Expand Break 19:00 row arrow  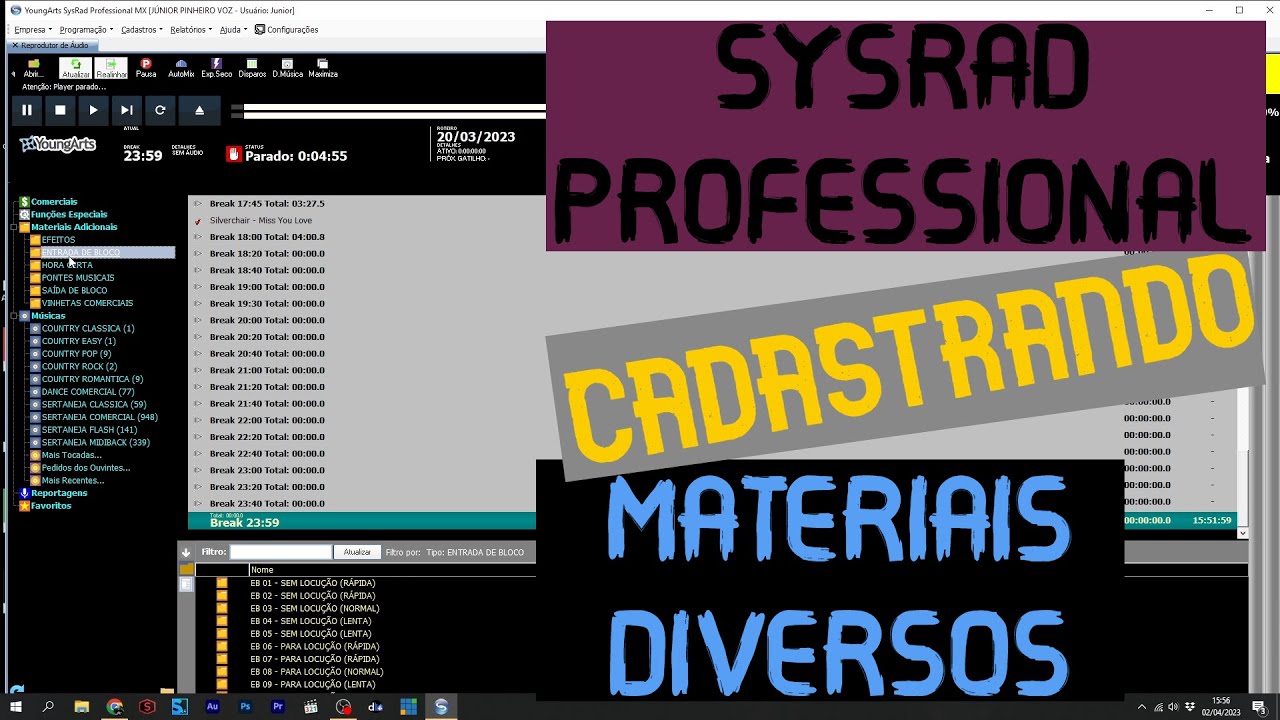(198, 287)
